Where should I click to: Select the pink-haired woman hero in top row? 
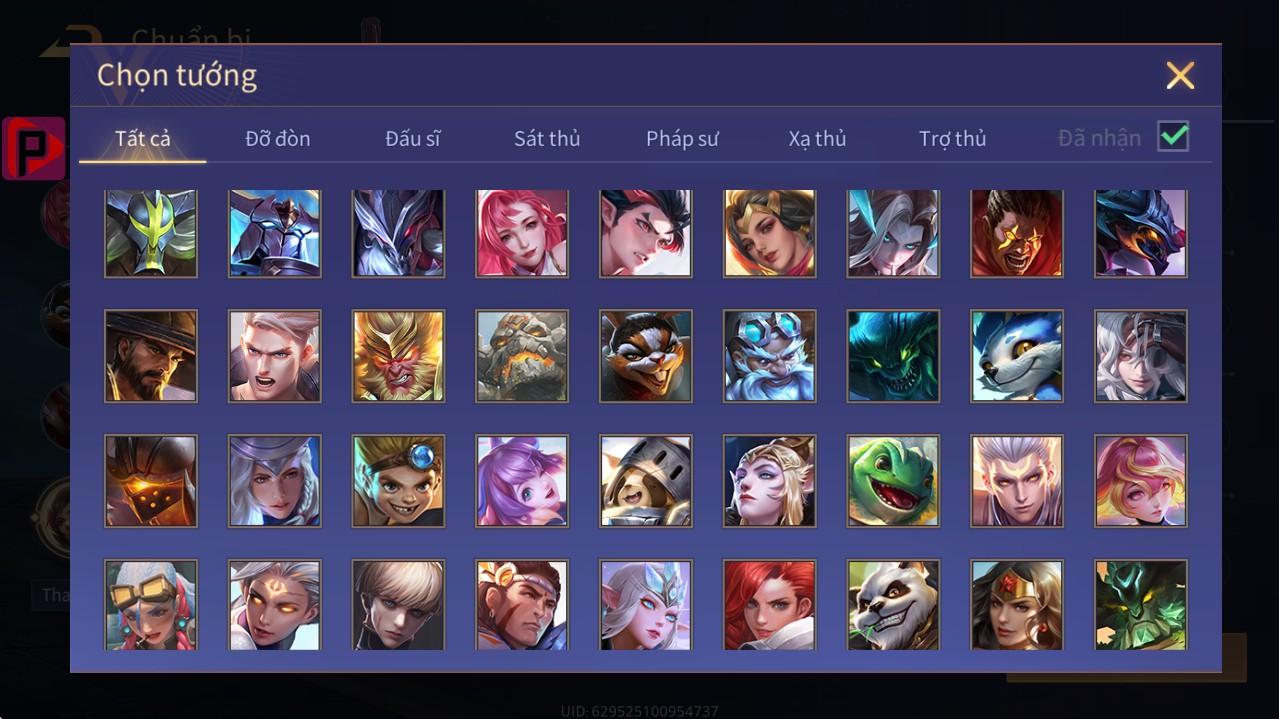click(x=522, y=233)
